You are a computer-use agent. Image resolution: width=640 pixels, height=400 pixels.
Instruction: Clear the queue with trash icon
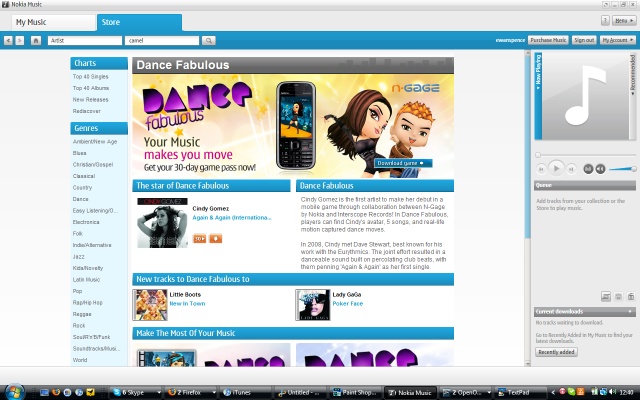tap(631, 297)
